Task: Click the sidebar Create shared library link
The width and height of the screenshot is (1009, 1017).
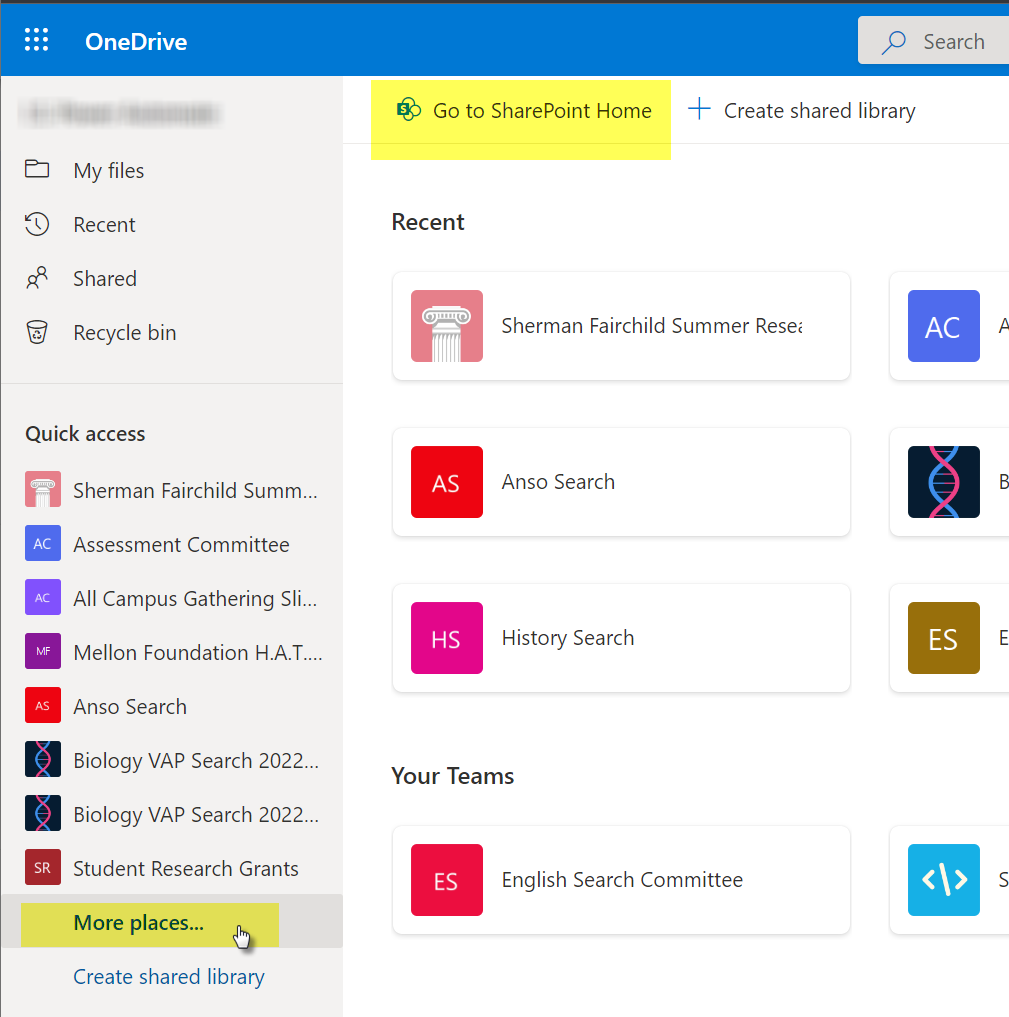Action: coord(169,976)
